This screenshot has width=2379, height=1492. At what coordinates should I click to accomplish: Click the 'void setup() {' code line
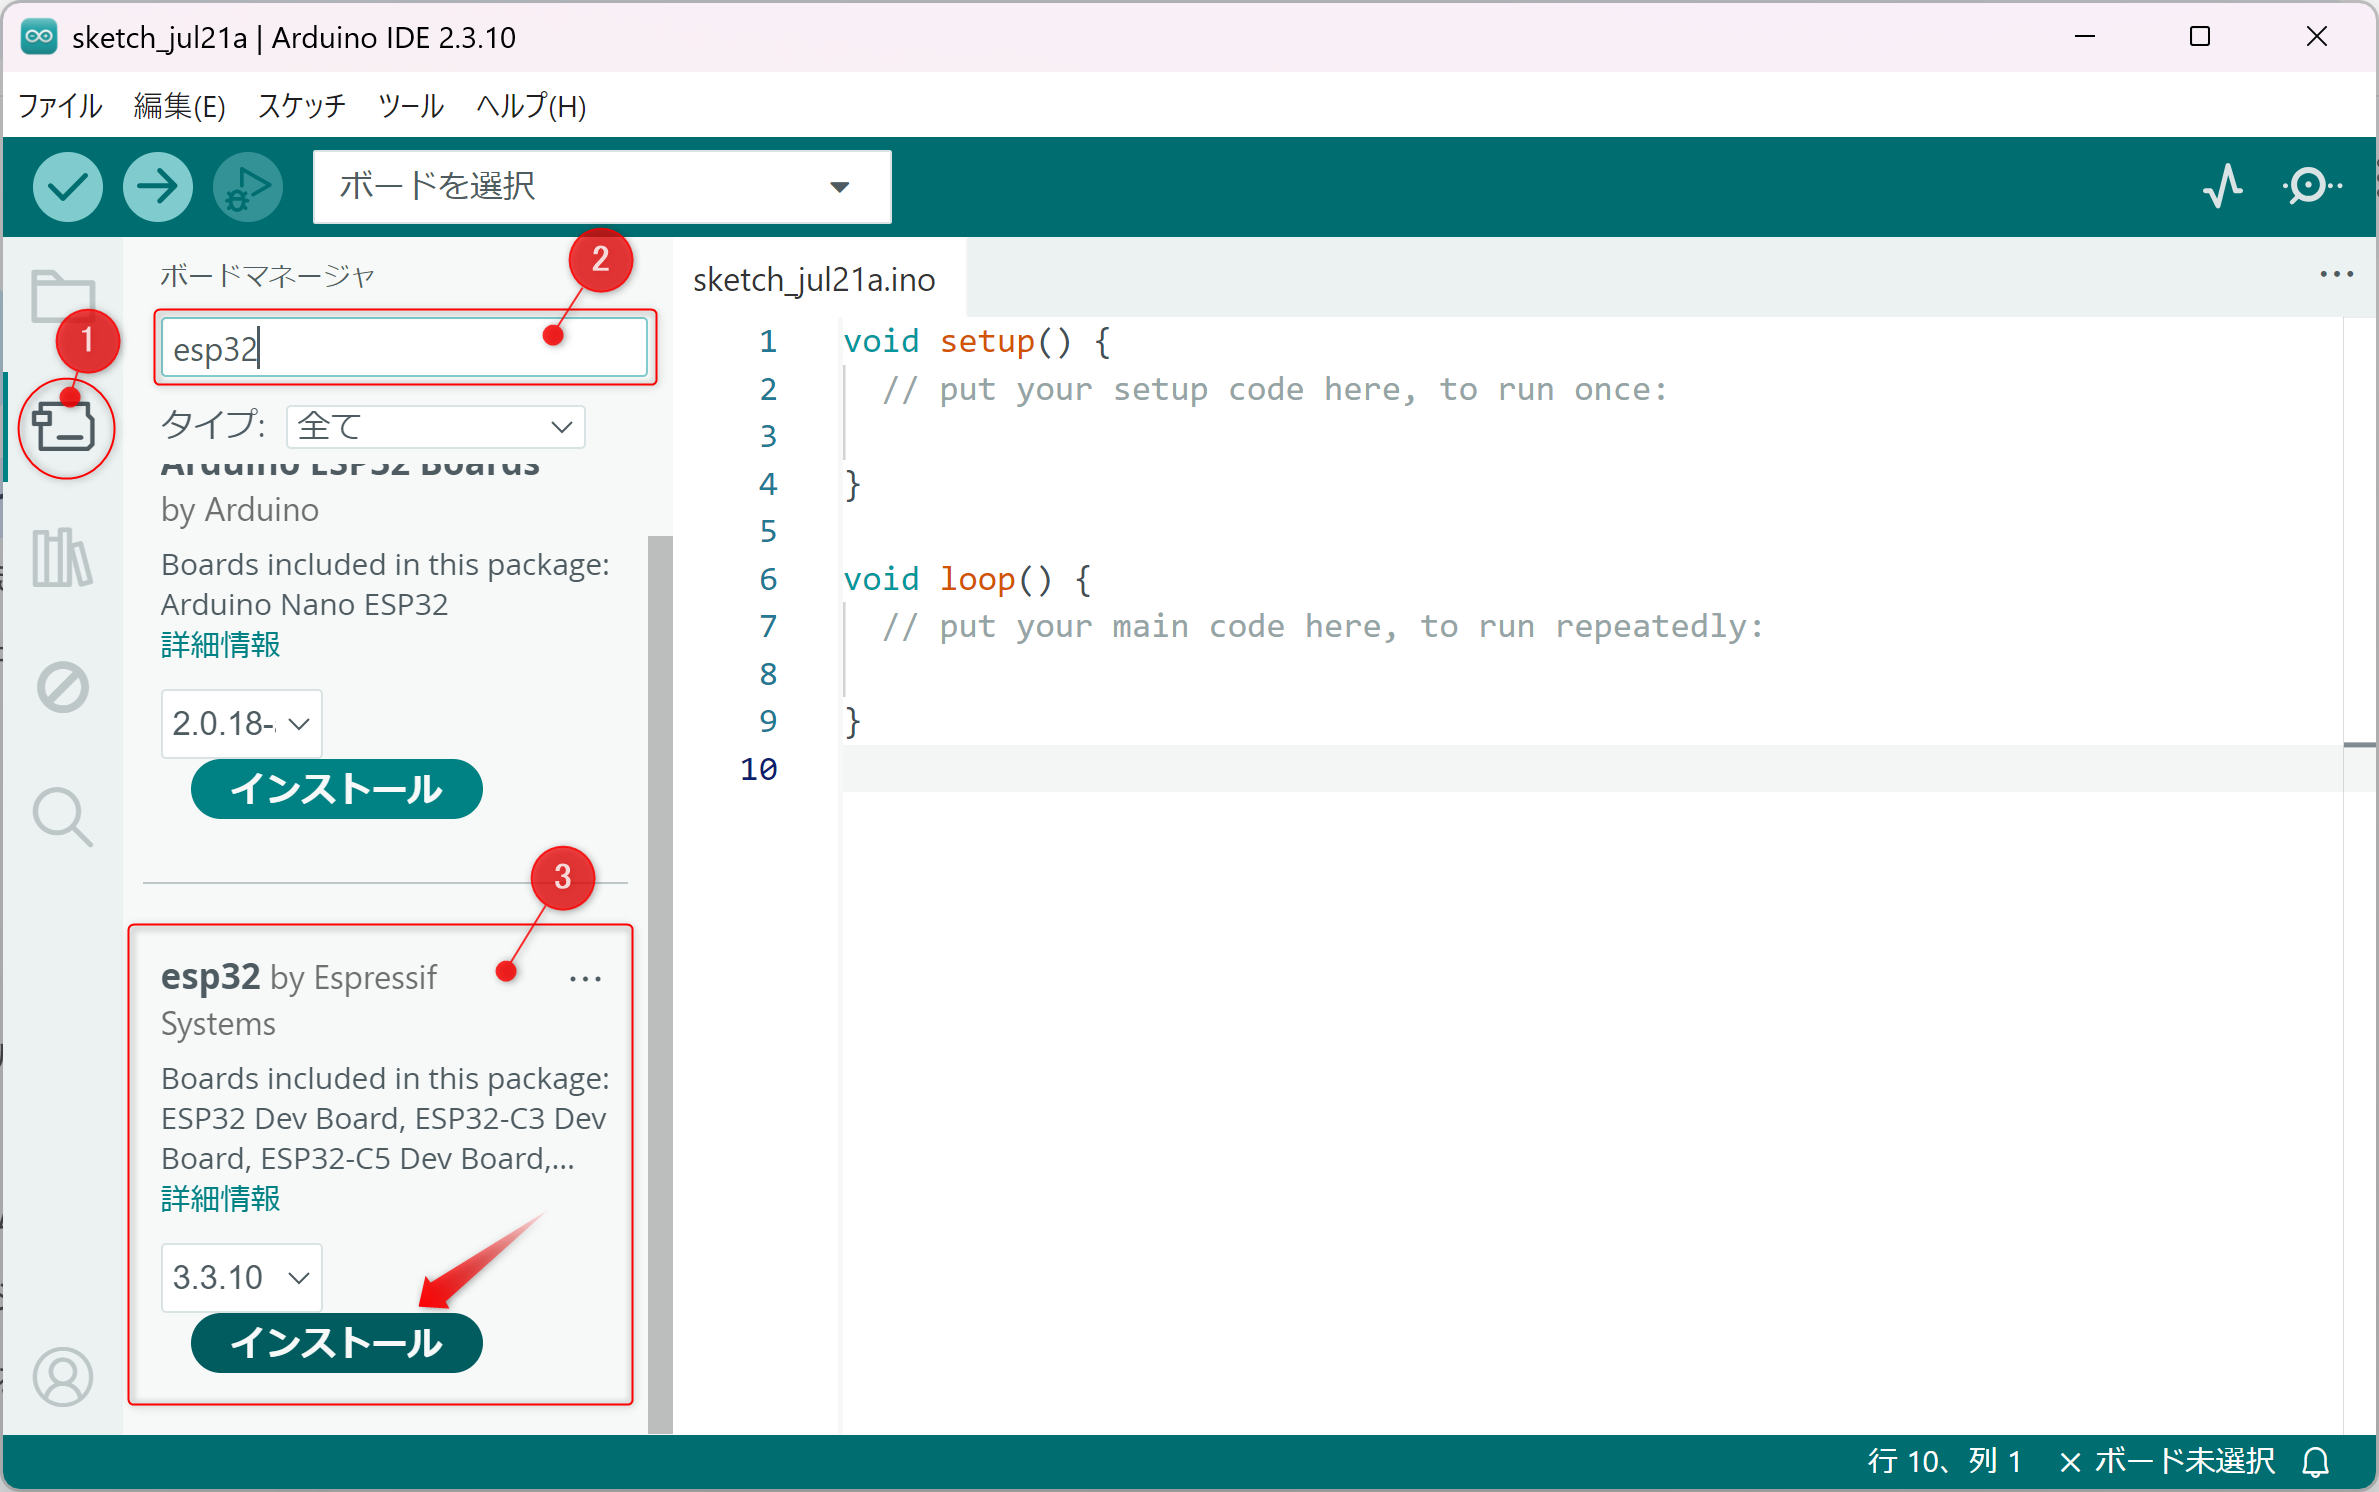click(976, 342)
